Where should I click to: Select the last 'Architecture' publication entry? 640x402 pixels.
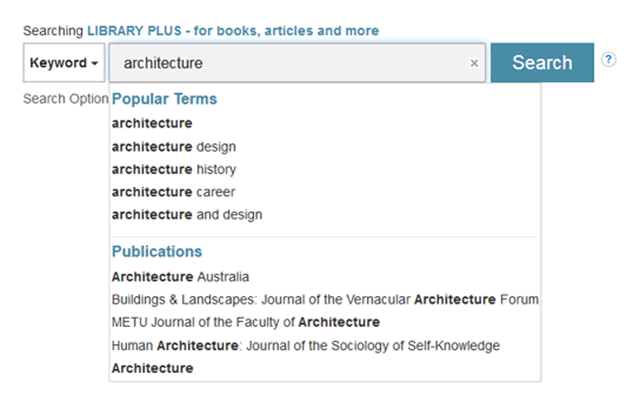tap(153, 368)
